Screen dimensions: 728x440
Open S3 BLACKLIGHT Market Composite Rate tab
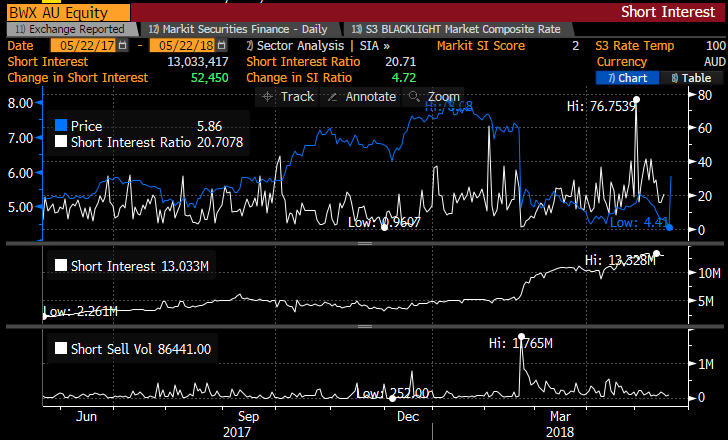pos(458,29)
